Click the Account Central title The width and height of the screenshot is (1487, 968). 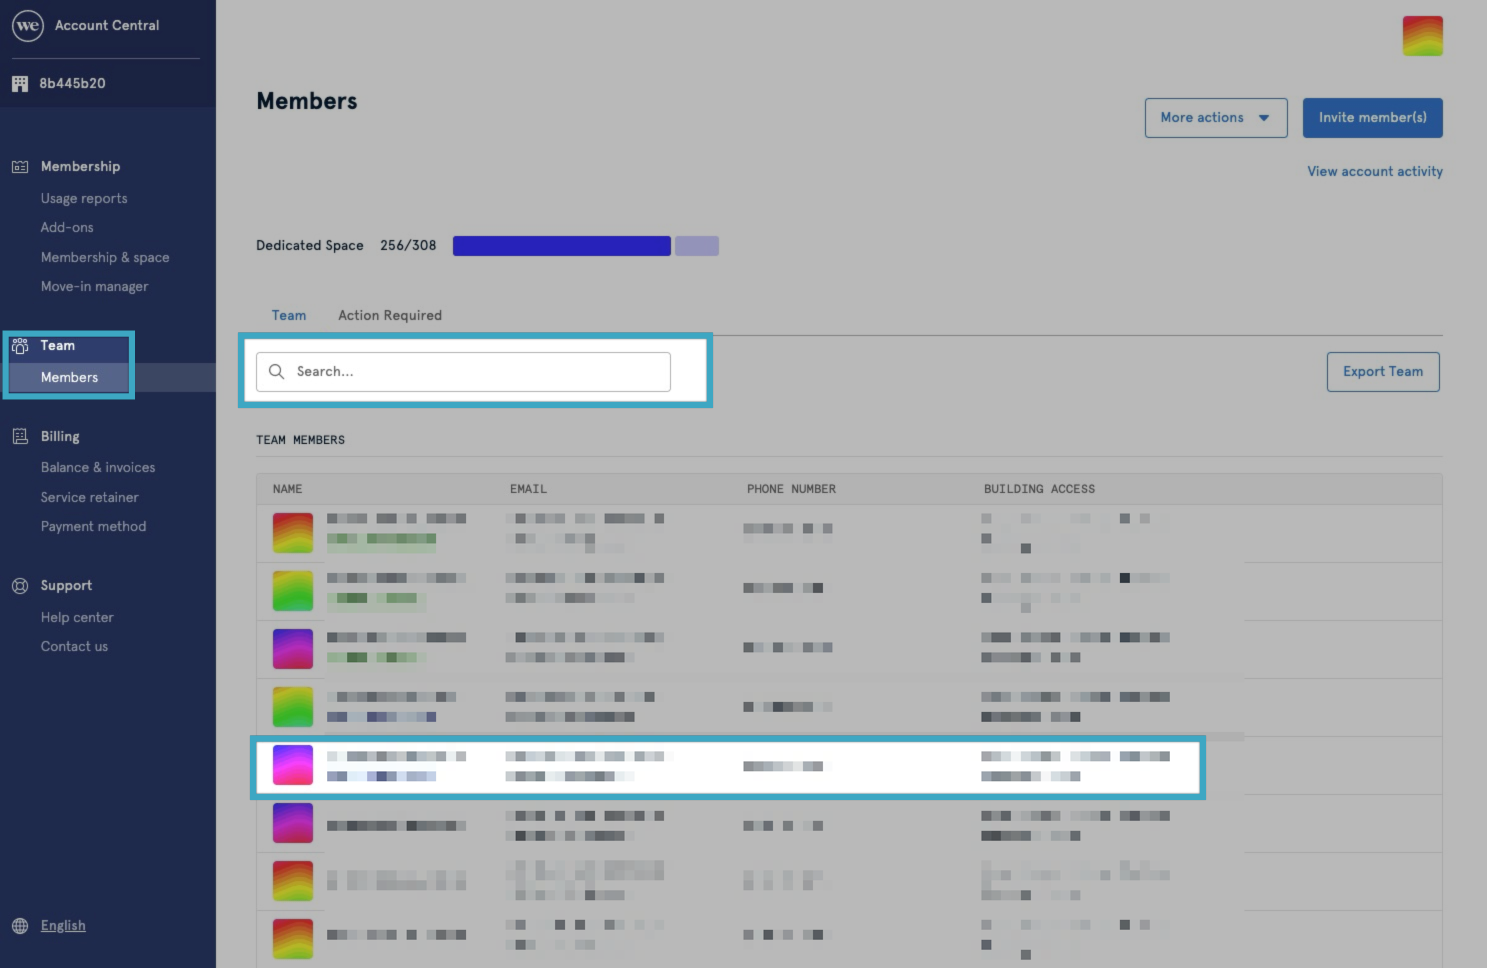[107, 26]
